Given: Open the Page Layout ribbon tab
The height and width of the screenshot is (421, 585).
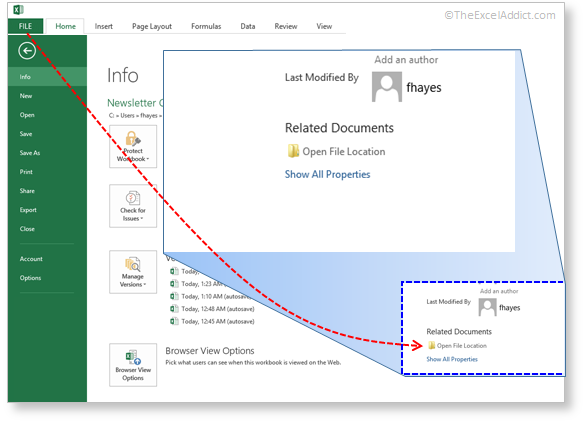Looking at the screenshot, I should click(152, 26).
